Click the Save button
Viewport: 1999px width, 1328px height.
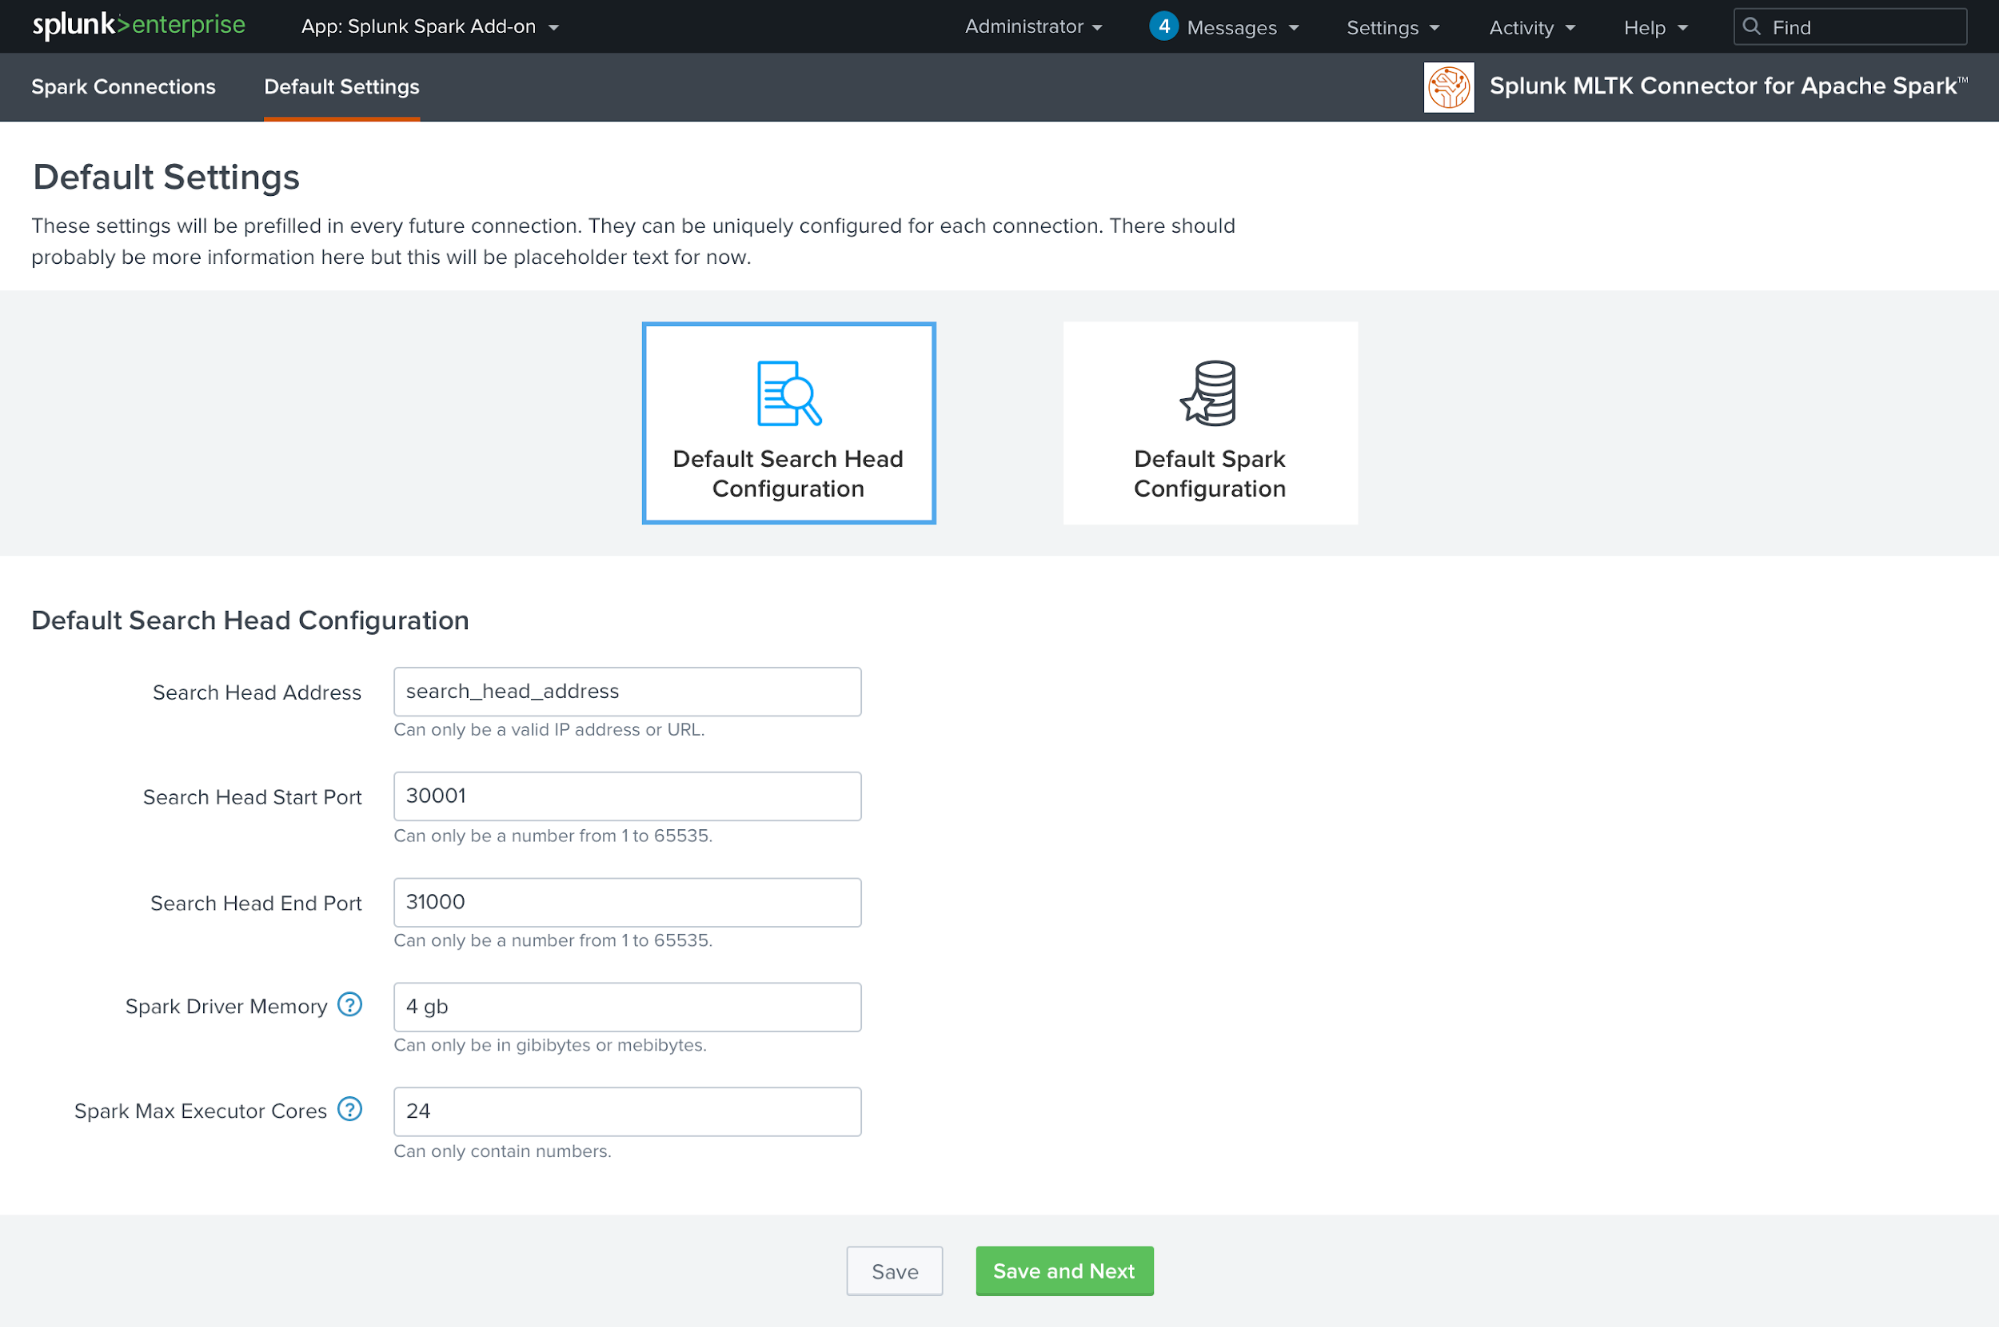point(894,1271)
